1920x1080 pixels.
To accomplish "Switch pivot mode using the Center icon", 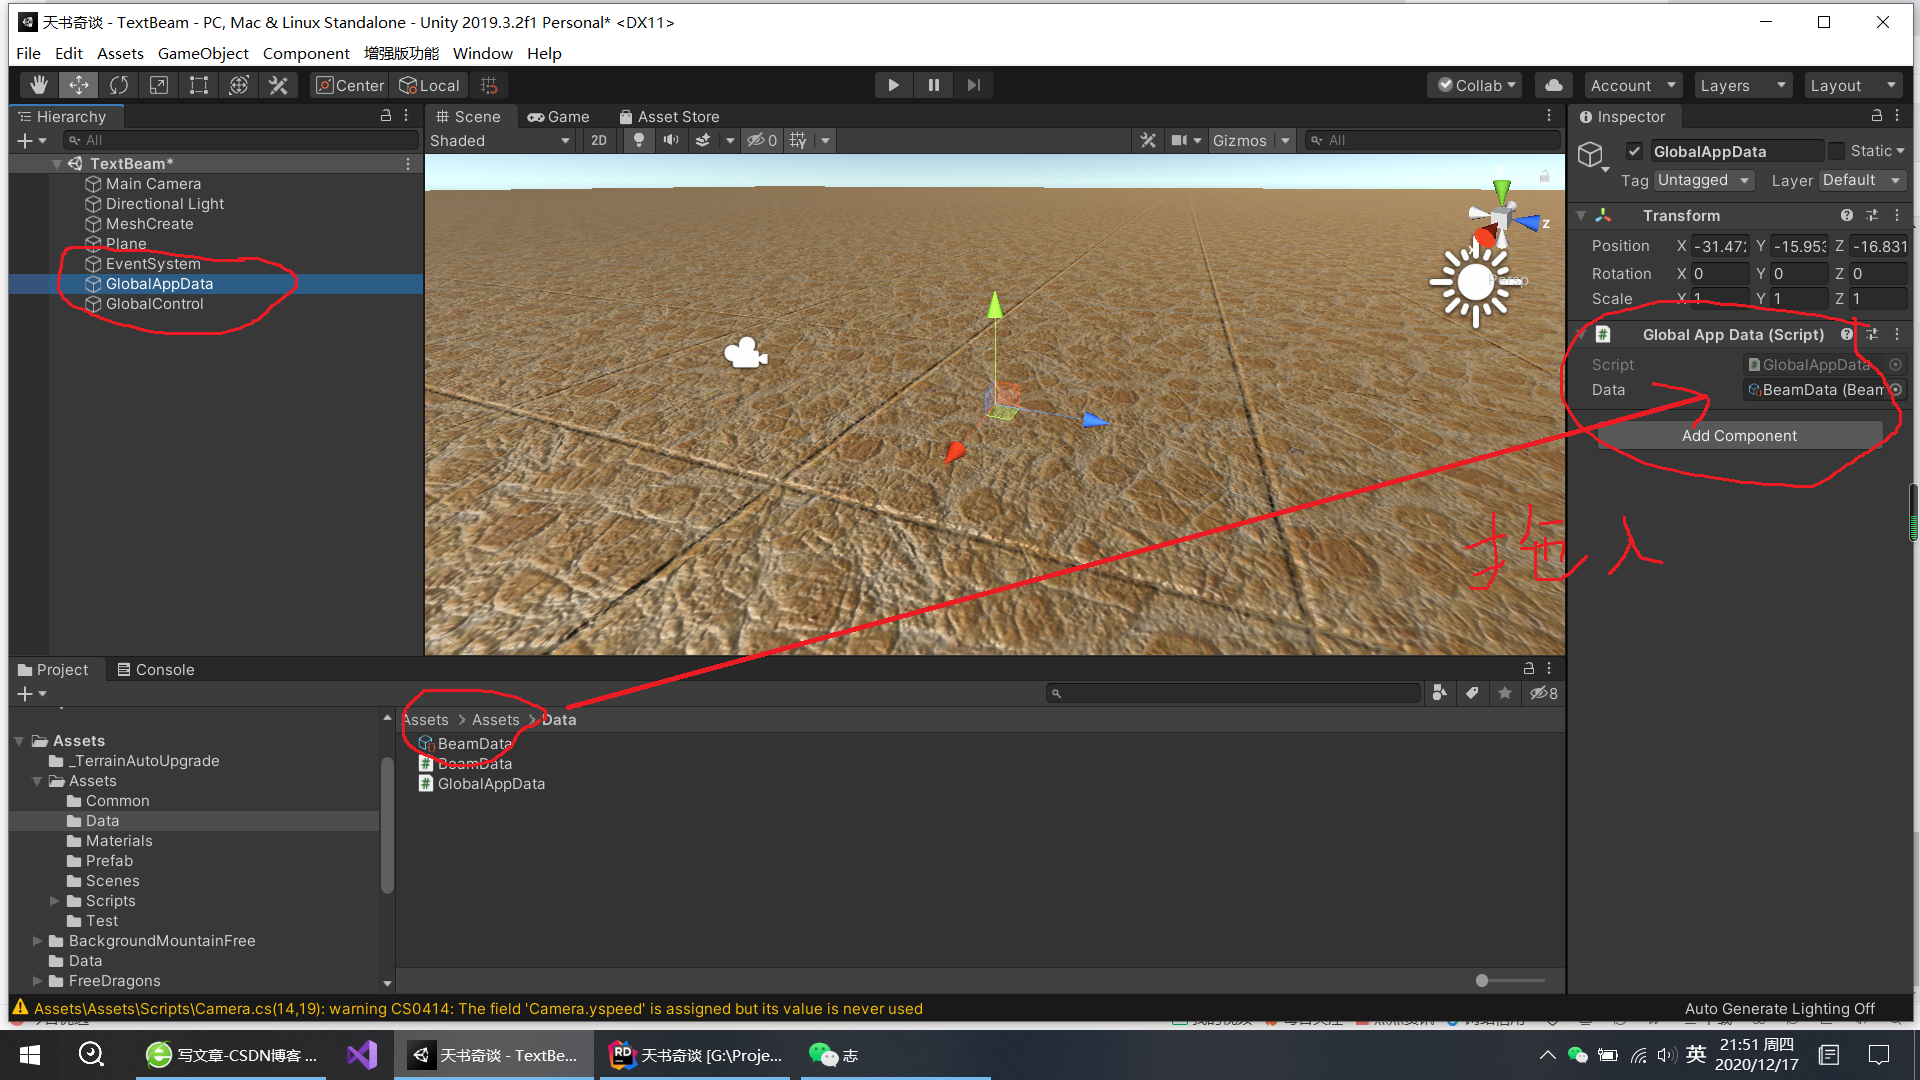I will pyautogui.click(x=349, y=85).
